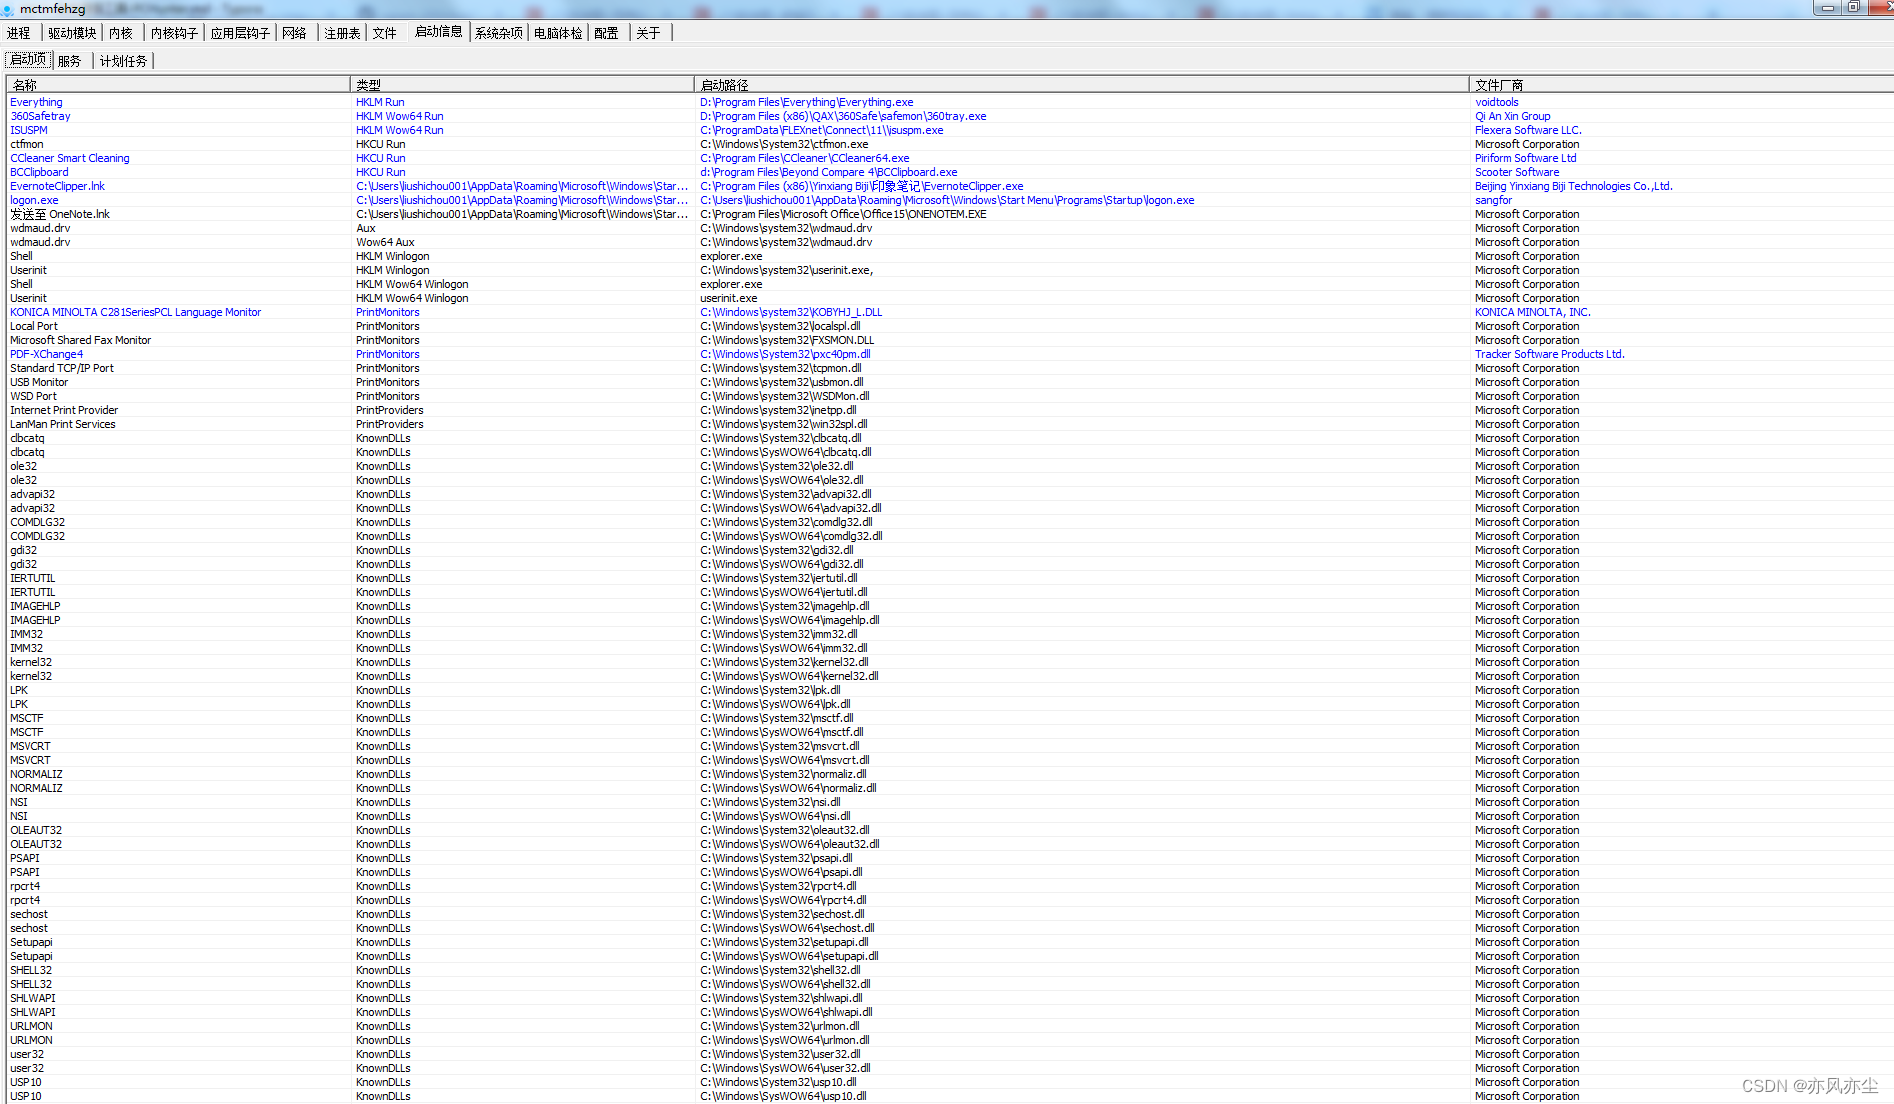The height and width of the screenshot is (1104, 1894).
Task: Click the Scooter Software vendor cell
Action: coord(1516,172)
